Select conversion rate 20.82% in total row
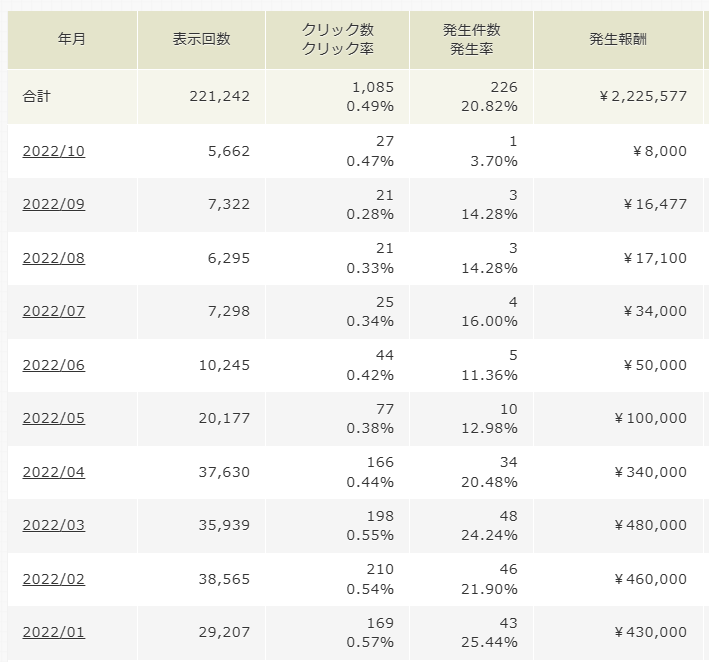 [x=489, y=107]
